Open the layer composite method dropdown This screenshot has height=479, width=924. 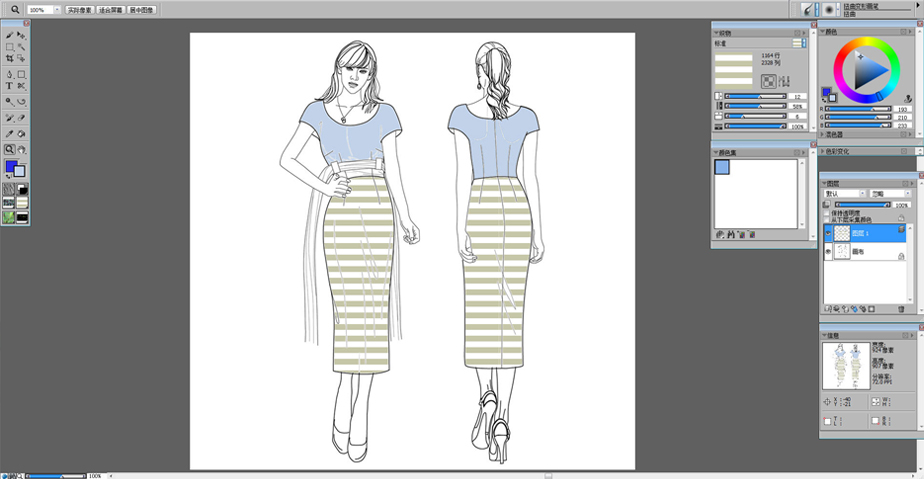coord(844,193)
